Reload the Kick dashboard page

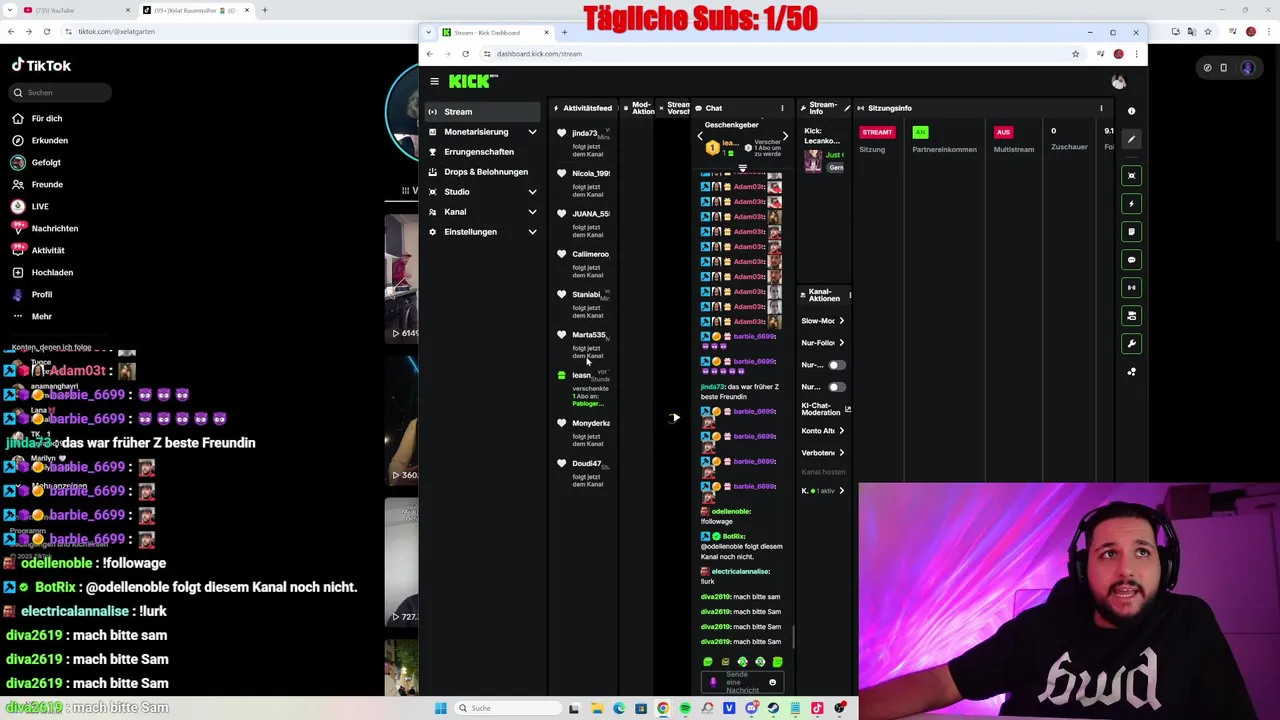465,54
